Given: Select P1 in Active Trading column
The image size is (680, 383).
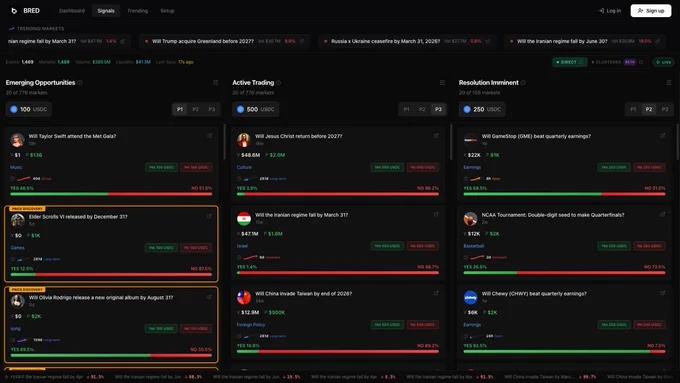Looking at the screenshot, I should (x=406, y=109).
